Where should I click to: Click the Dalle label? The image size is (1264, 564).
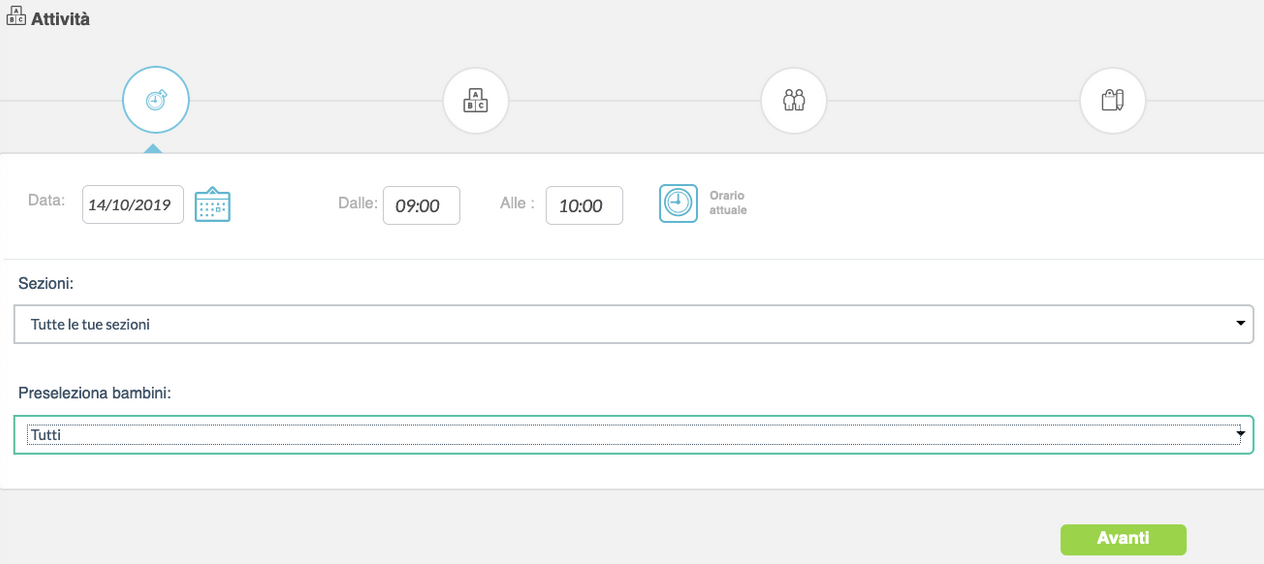(357, 203)
